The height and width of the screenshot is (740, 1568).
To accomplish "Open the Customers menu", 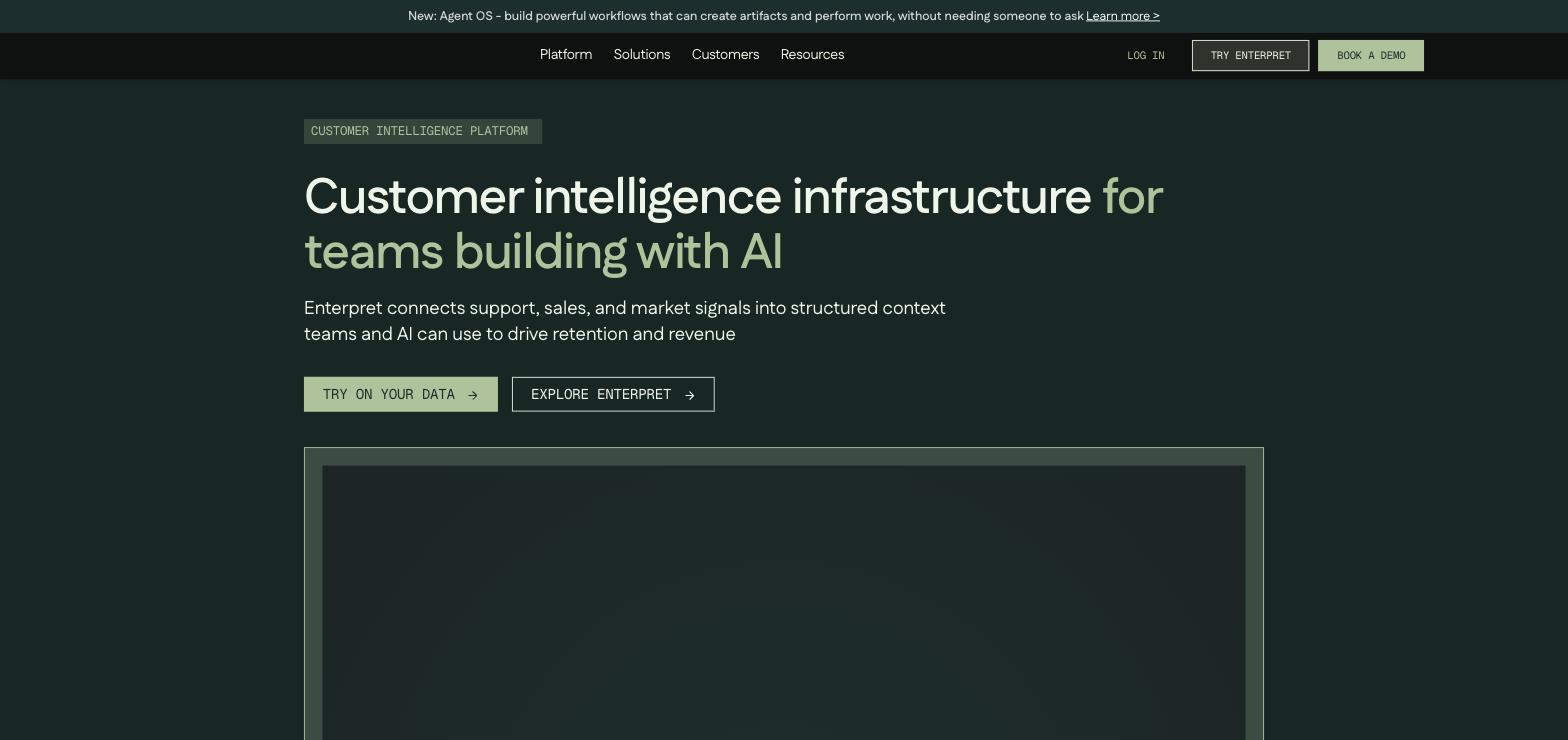I will click(725, 55).
